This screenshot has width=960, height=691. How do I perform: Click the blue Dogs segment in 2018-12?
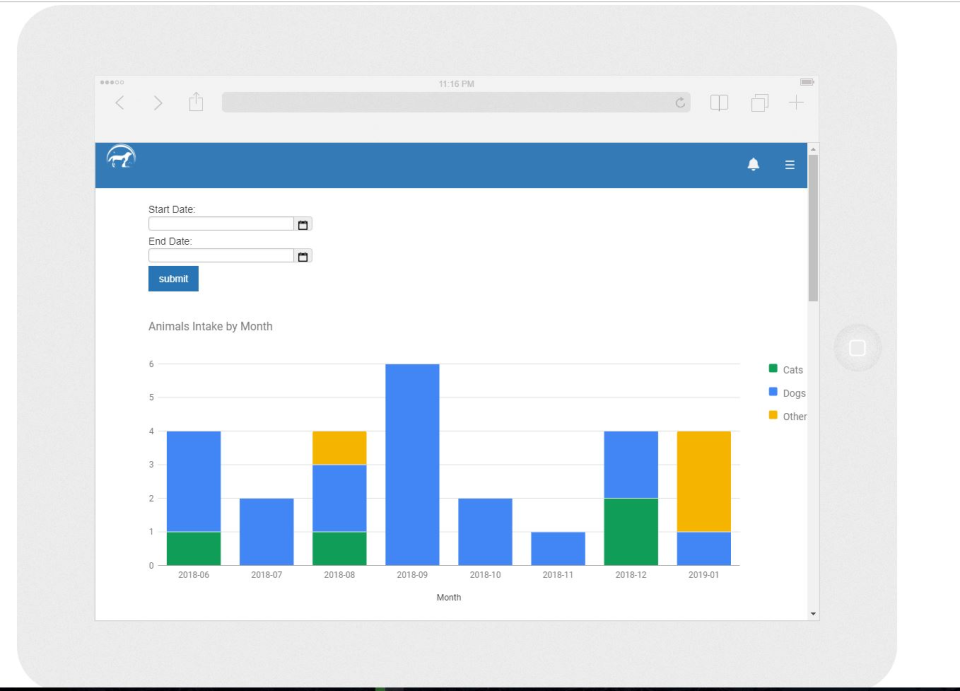click(631, 465)
